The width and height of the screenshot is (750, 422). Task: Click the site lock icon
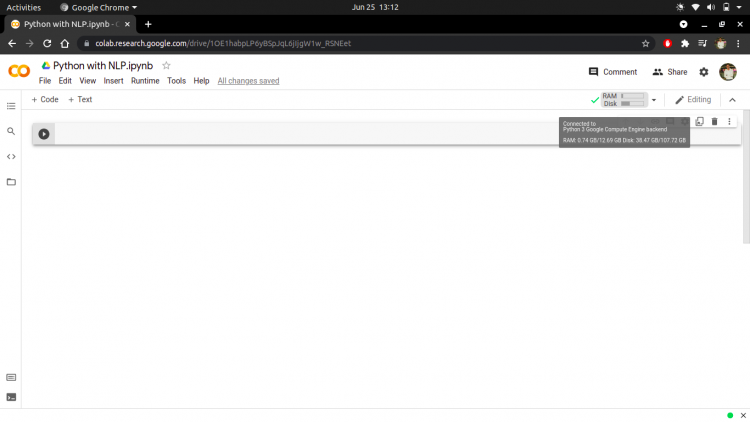point(87,44)
